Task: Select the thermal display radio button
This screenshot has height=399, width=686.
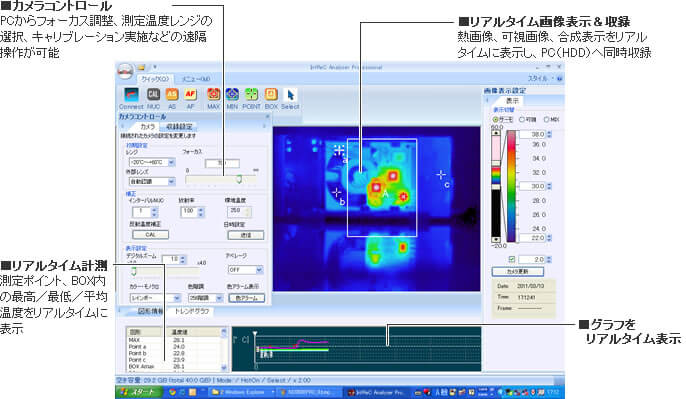Action: click(496, 119)
